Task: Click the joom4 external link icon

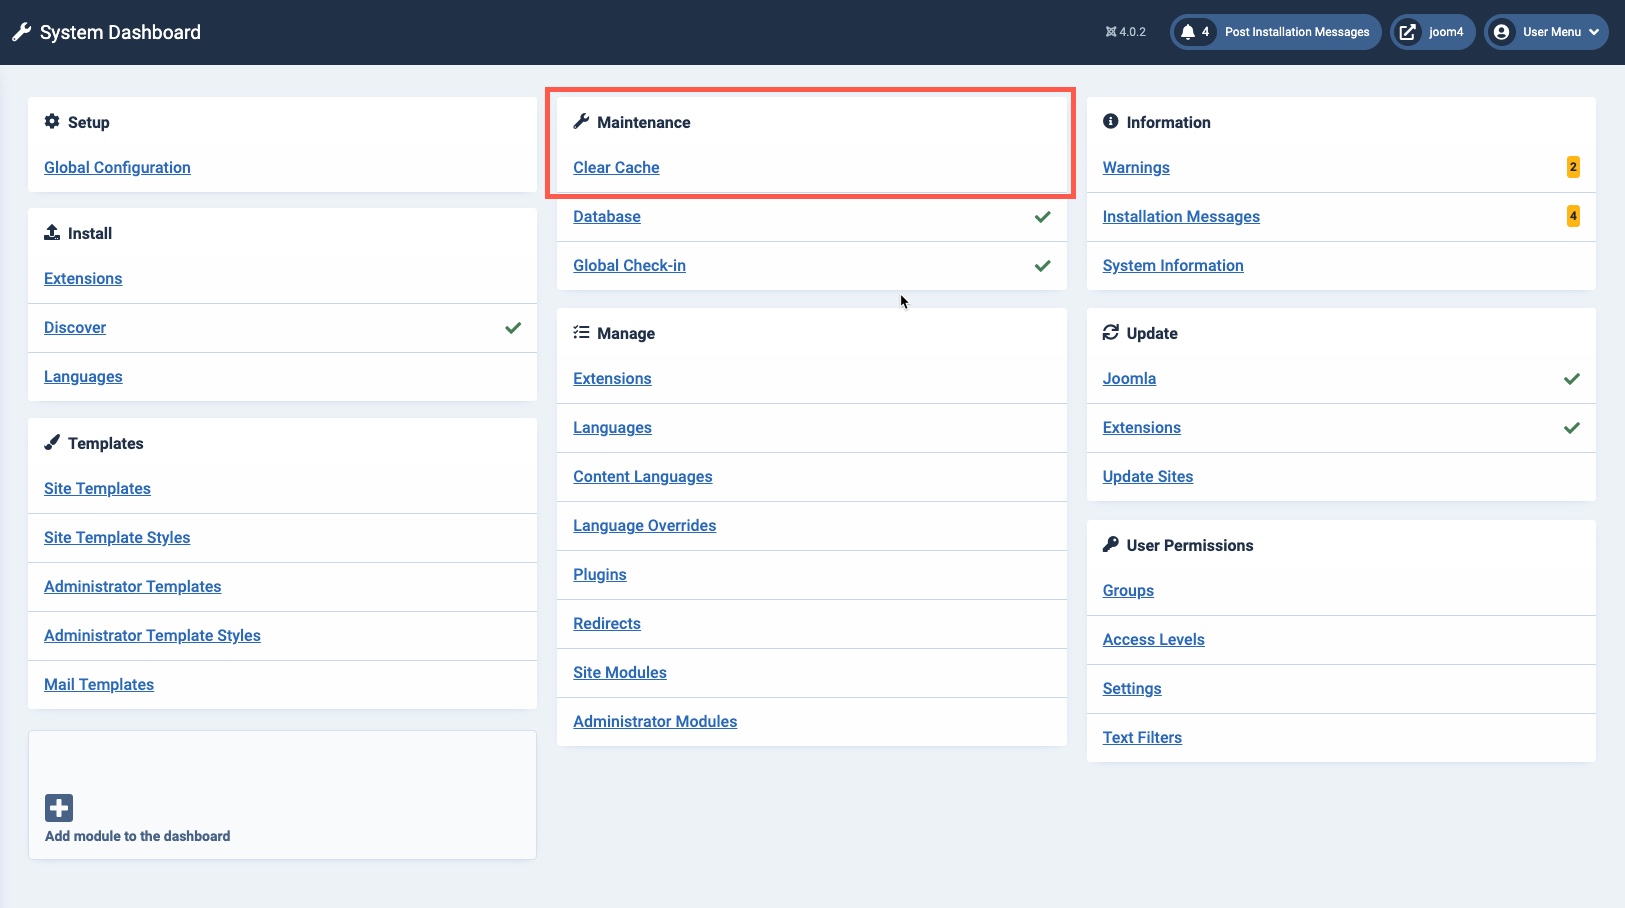Action: coord(1407,32)
